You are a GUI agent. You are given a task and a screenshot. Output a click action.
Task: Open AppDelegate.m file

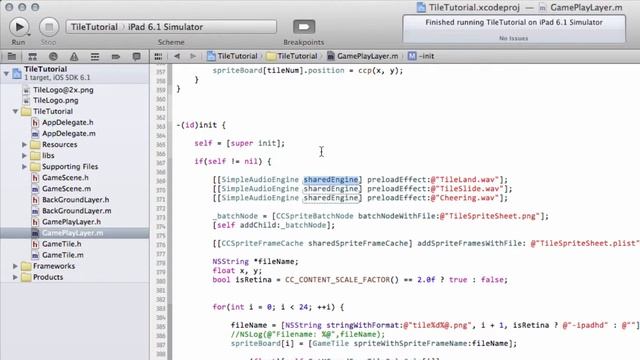tap(69, 133)
